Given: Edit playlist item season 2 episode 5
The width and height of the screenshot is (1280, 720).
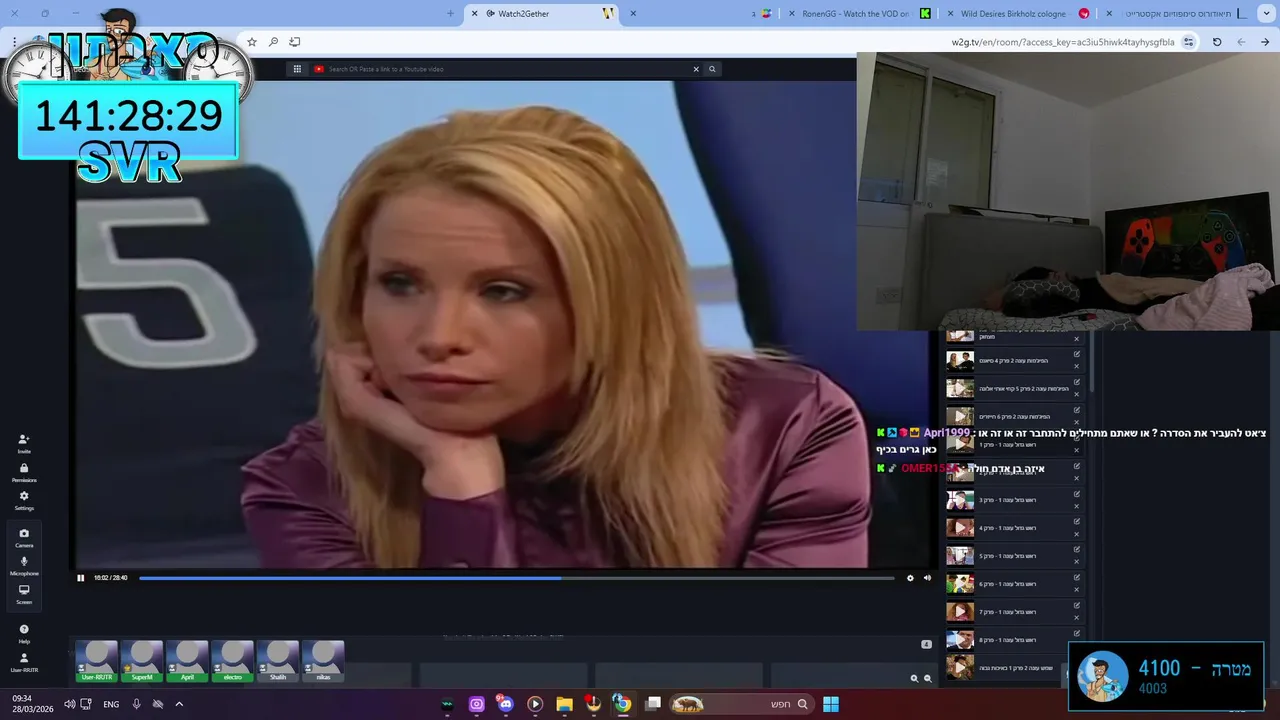Looking at the screenshot, I should [1077, 382].
